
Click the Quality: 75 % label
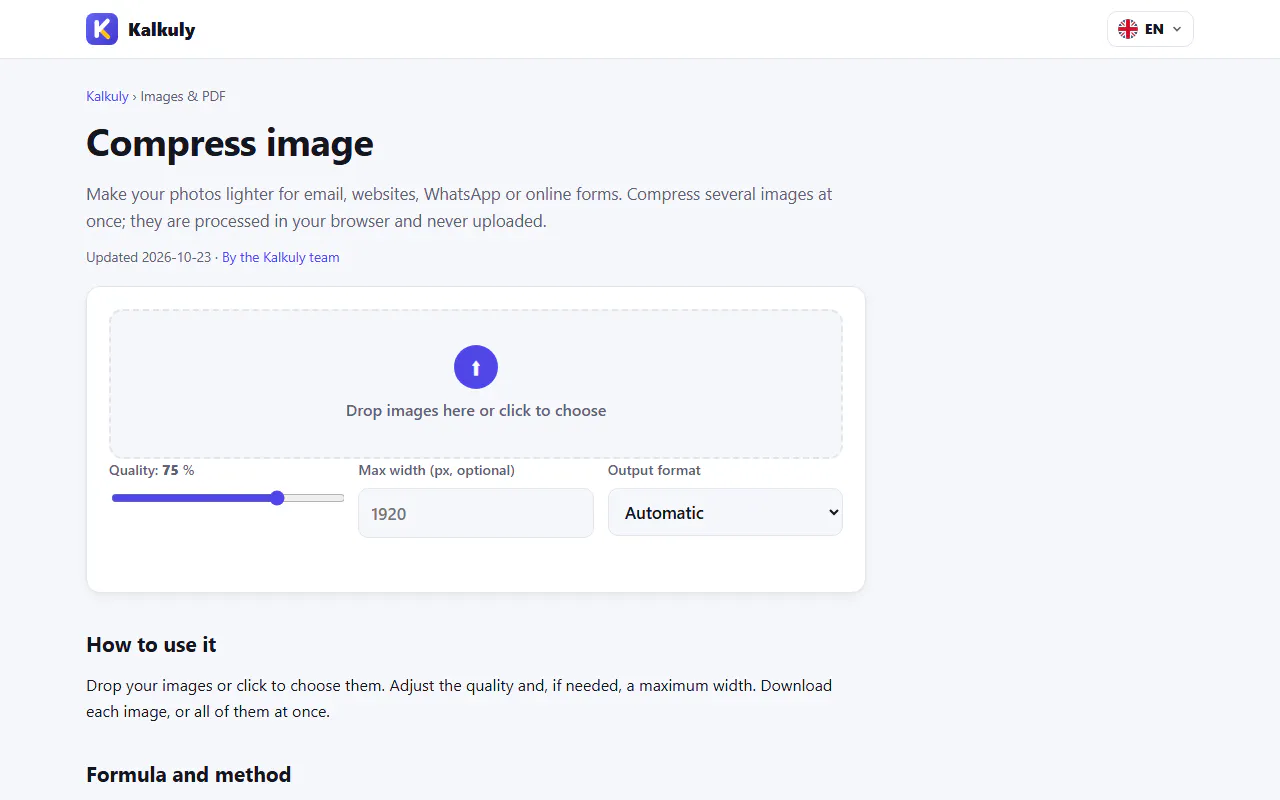click(152, 470)
